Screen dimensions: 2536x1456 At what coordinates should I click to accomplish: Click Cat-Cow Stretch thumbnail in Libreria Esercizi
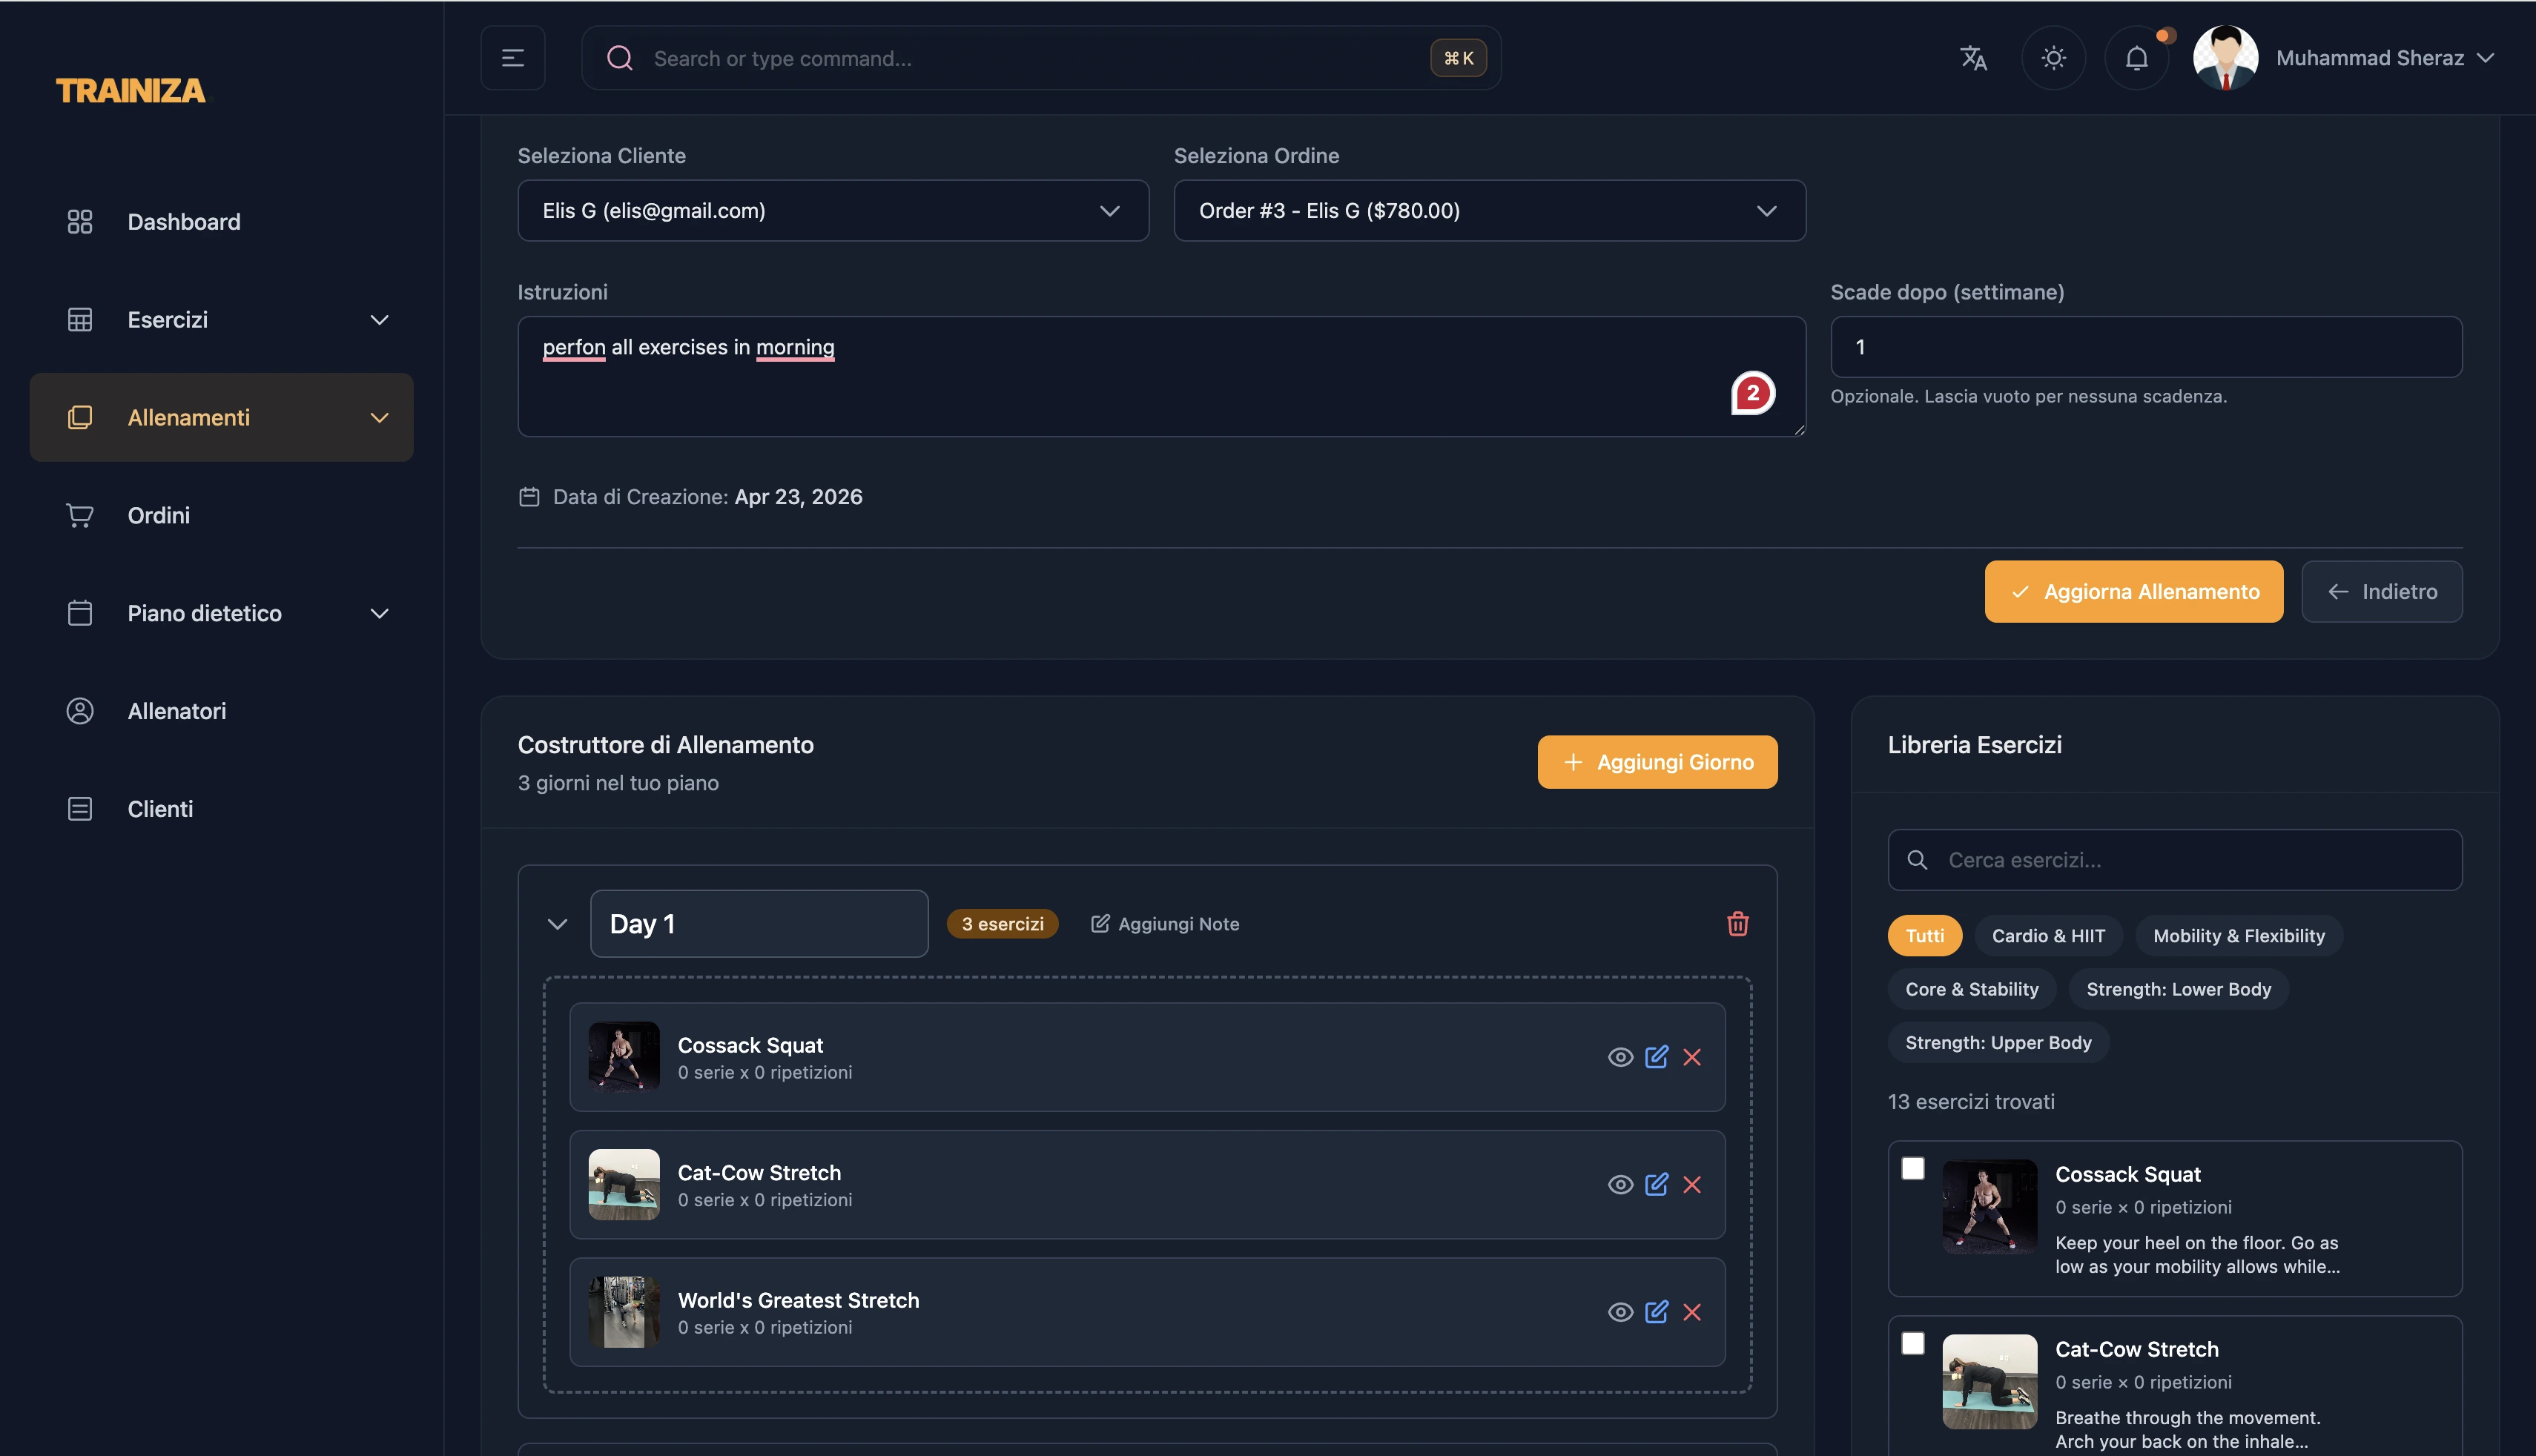tap(1989, 1382)
